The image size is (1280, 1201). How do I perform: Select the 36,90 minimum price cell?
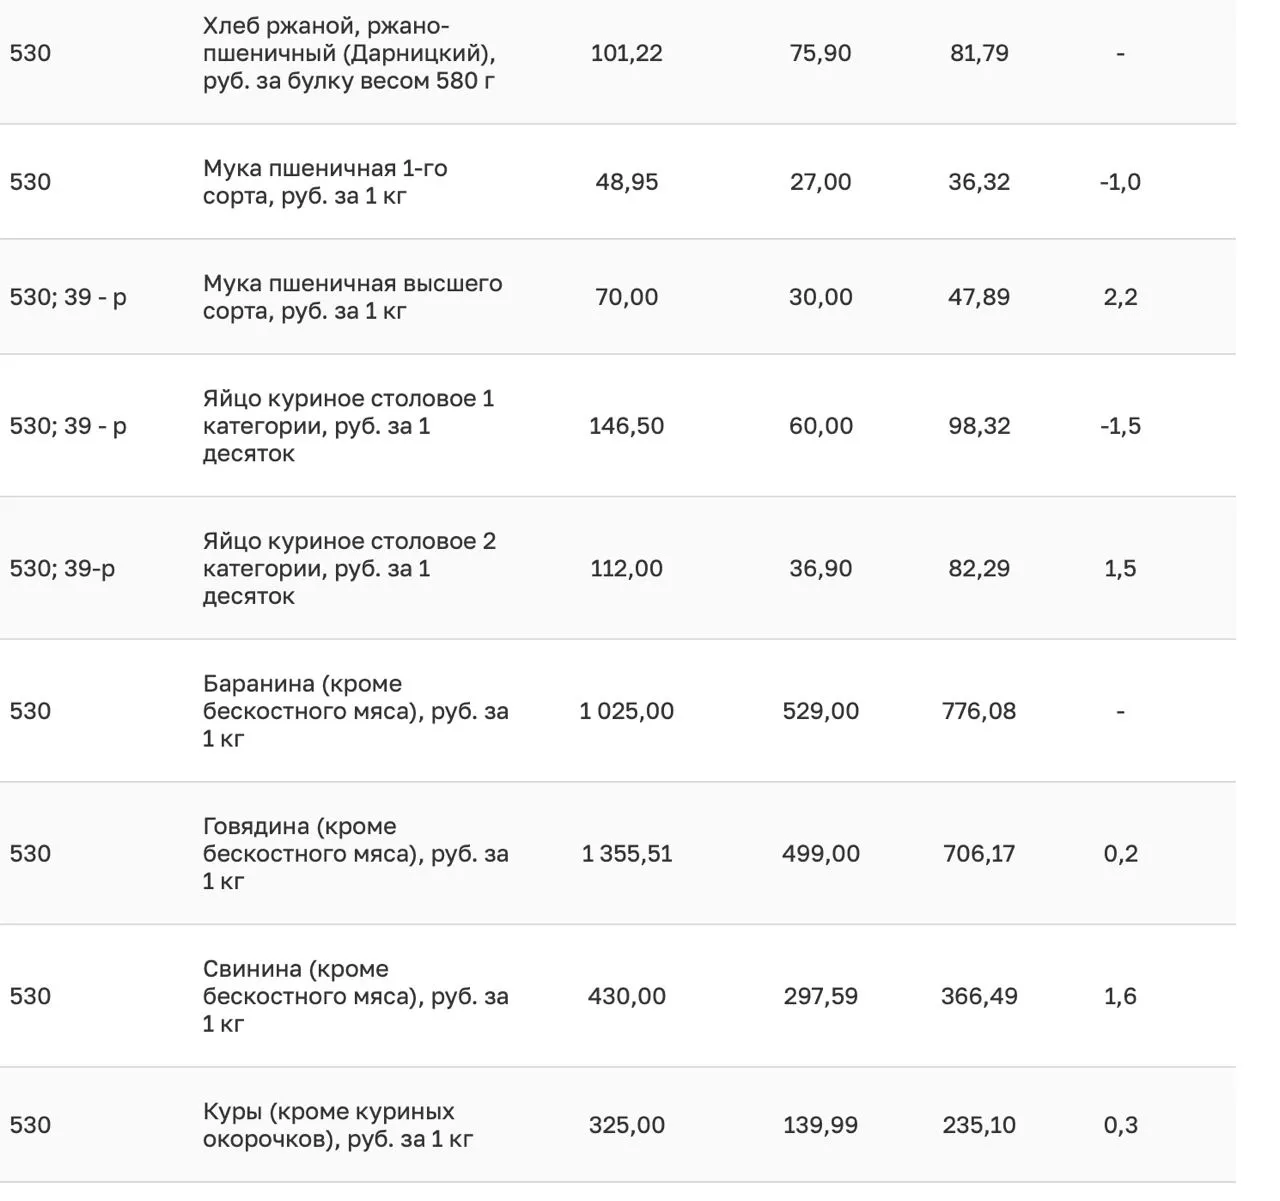click(820, 569)
